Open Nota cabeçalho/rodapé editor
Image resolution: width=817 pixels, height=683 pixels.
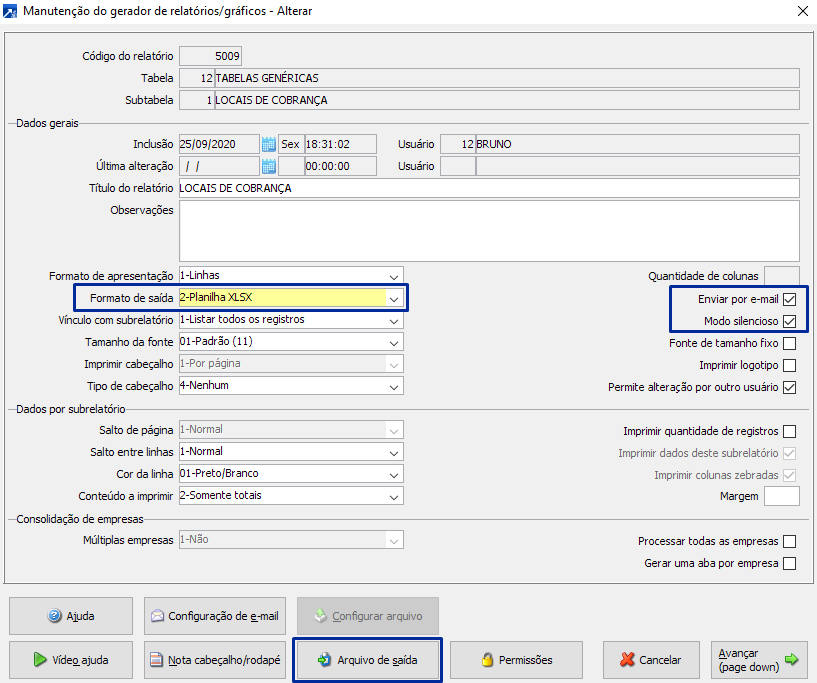(x=214, y=660)
